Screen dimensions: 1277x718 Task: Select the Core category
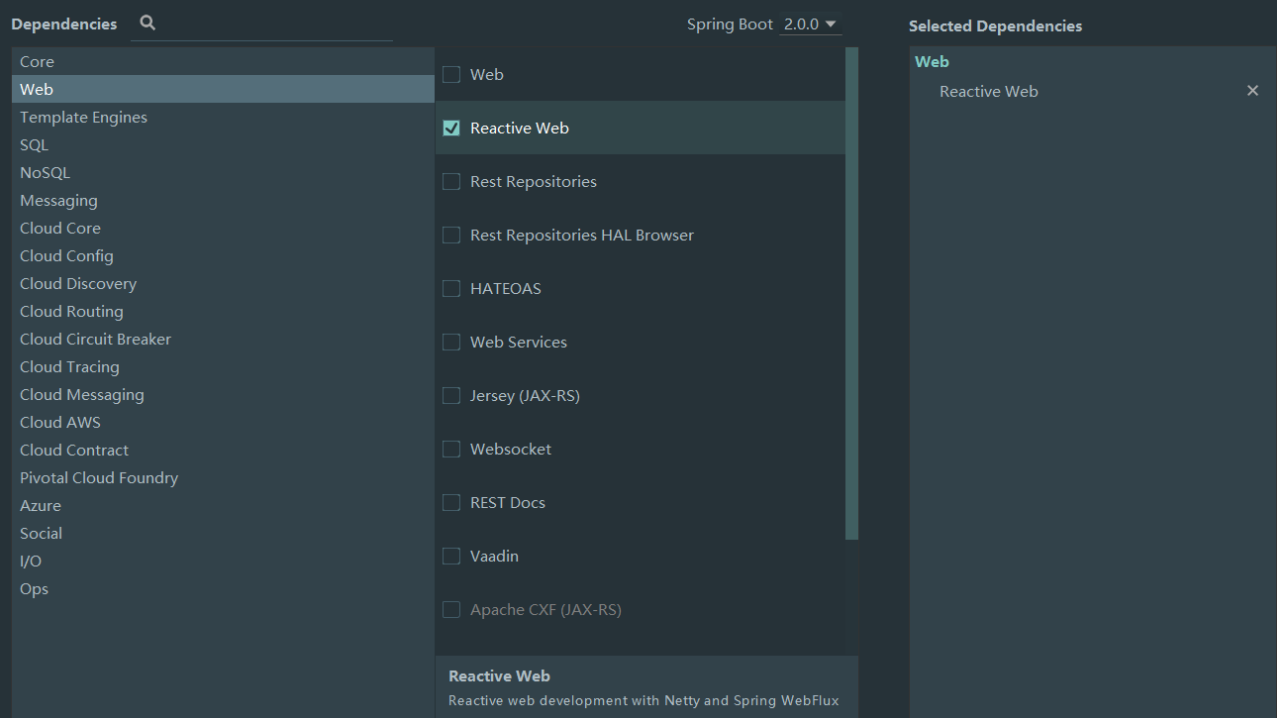tap(223, 62)
